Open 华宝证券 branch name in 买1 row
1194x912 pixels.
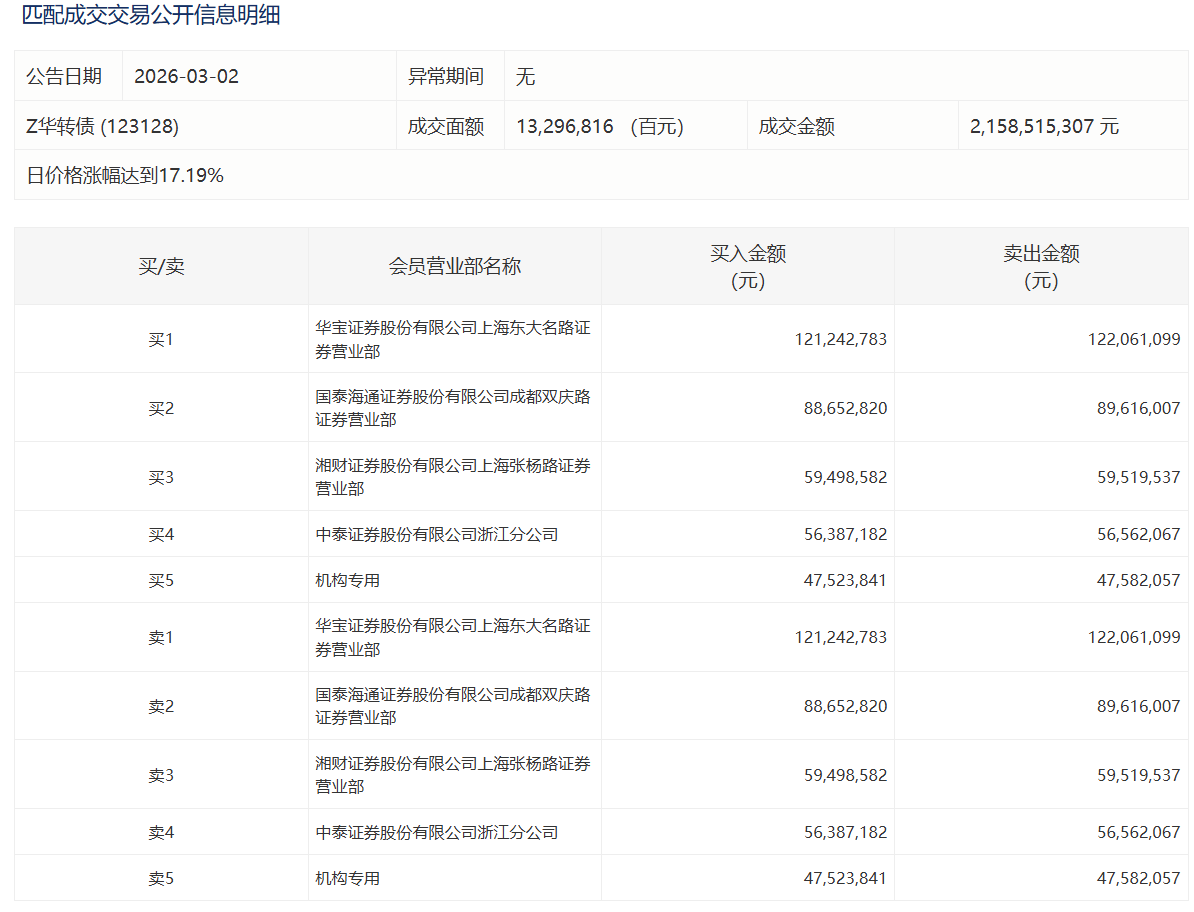point(453,339)
